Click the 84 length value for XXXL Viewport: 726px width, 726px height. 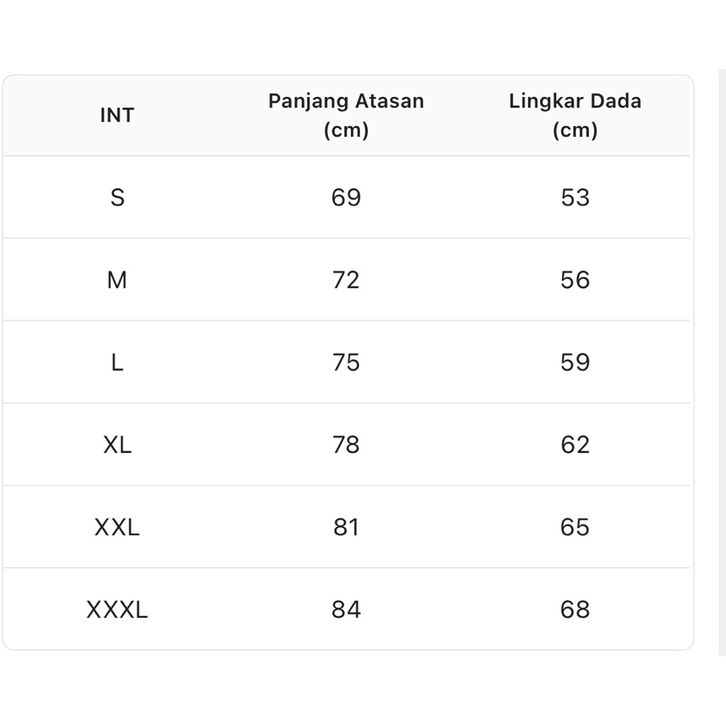coord(346,610)
